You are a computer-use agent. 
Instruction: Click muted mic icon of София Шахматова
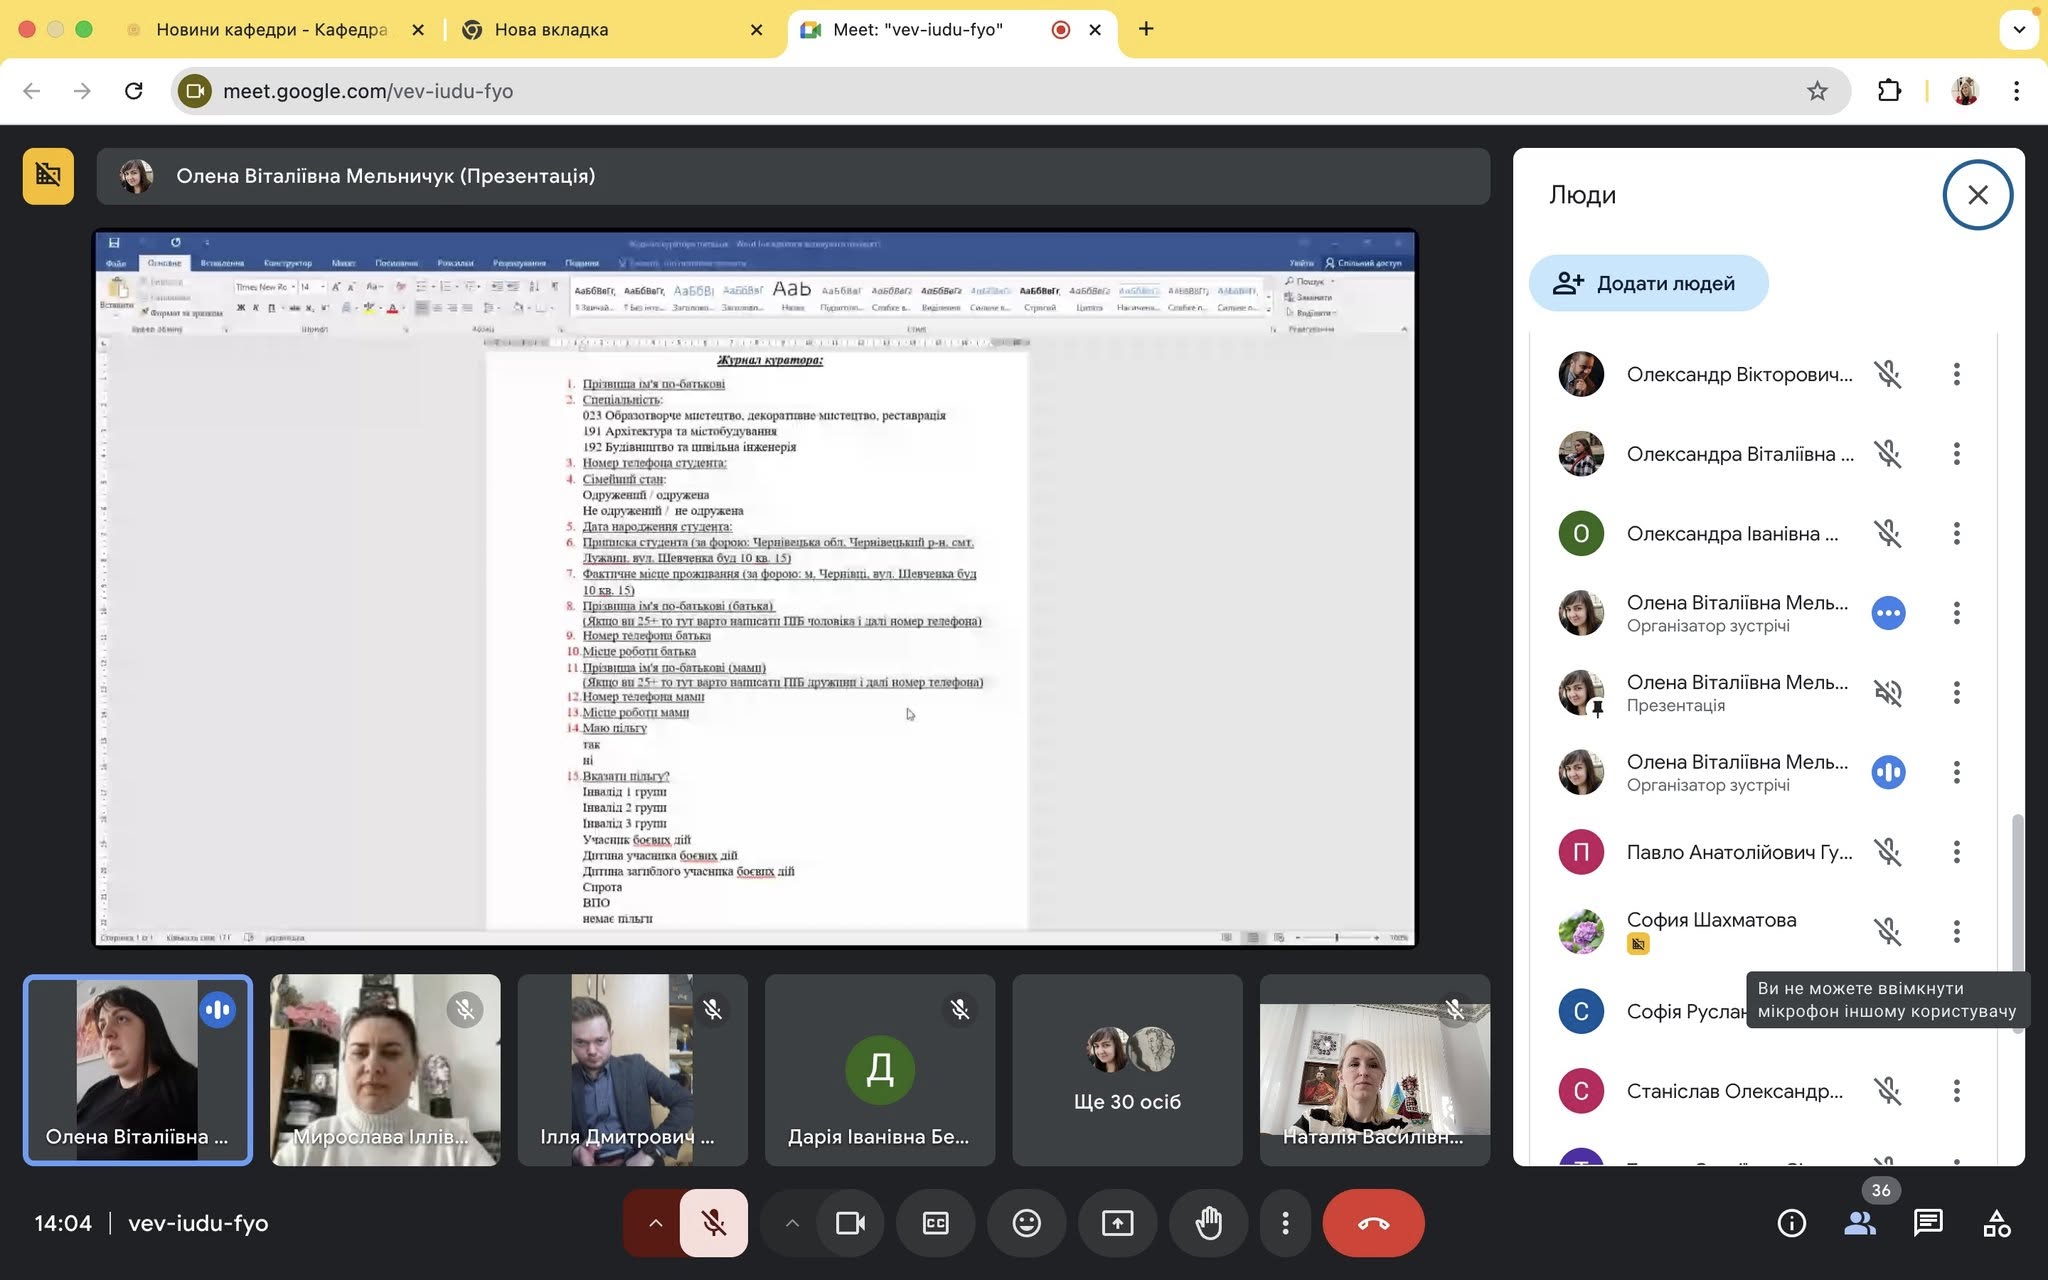coord(1887,931)
